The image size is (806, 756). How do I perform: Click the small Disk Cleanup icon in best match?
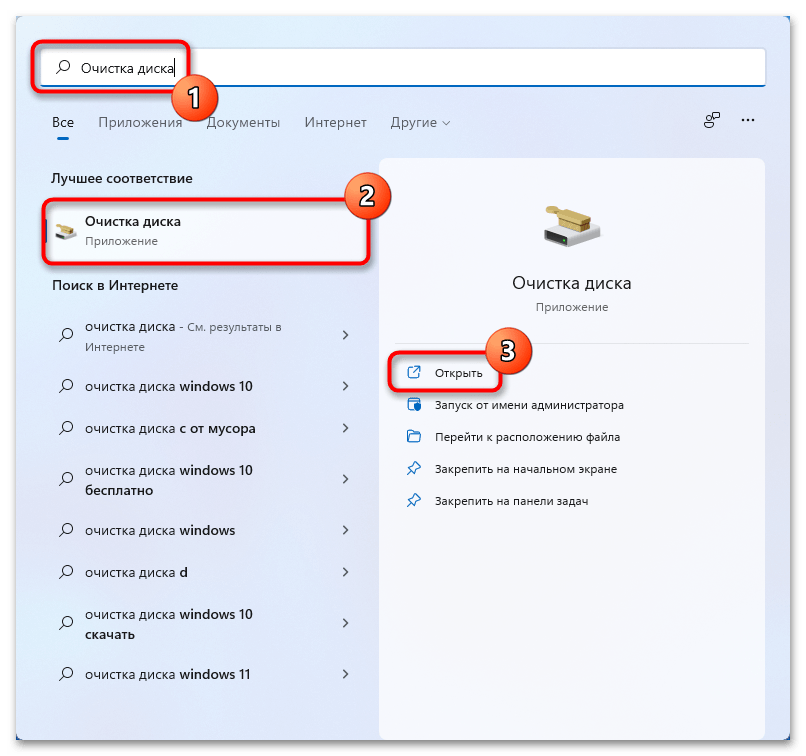pyautogui.click(x=66, y=231)
